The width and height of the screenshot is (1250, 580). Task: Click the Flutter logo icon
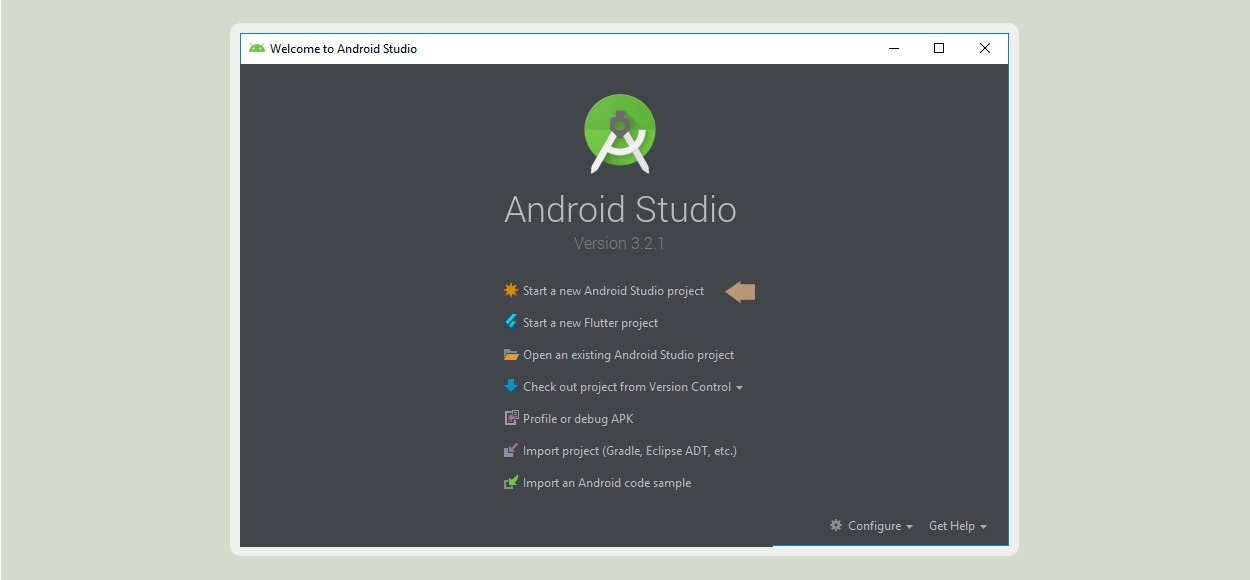(511, 322)
